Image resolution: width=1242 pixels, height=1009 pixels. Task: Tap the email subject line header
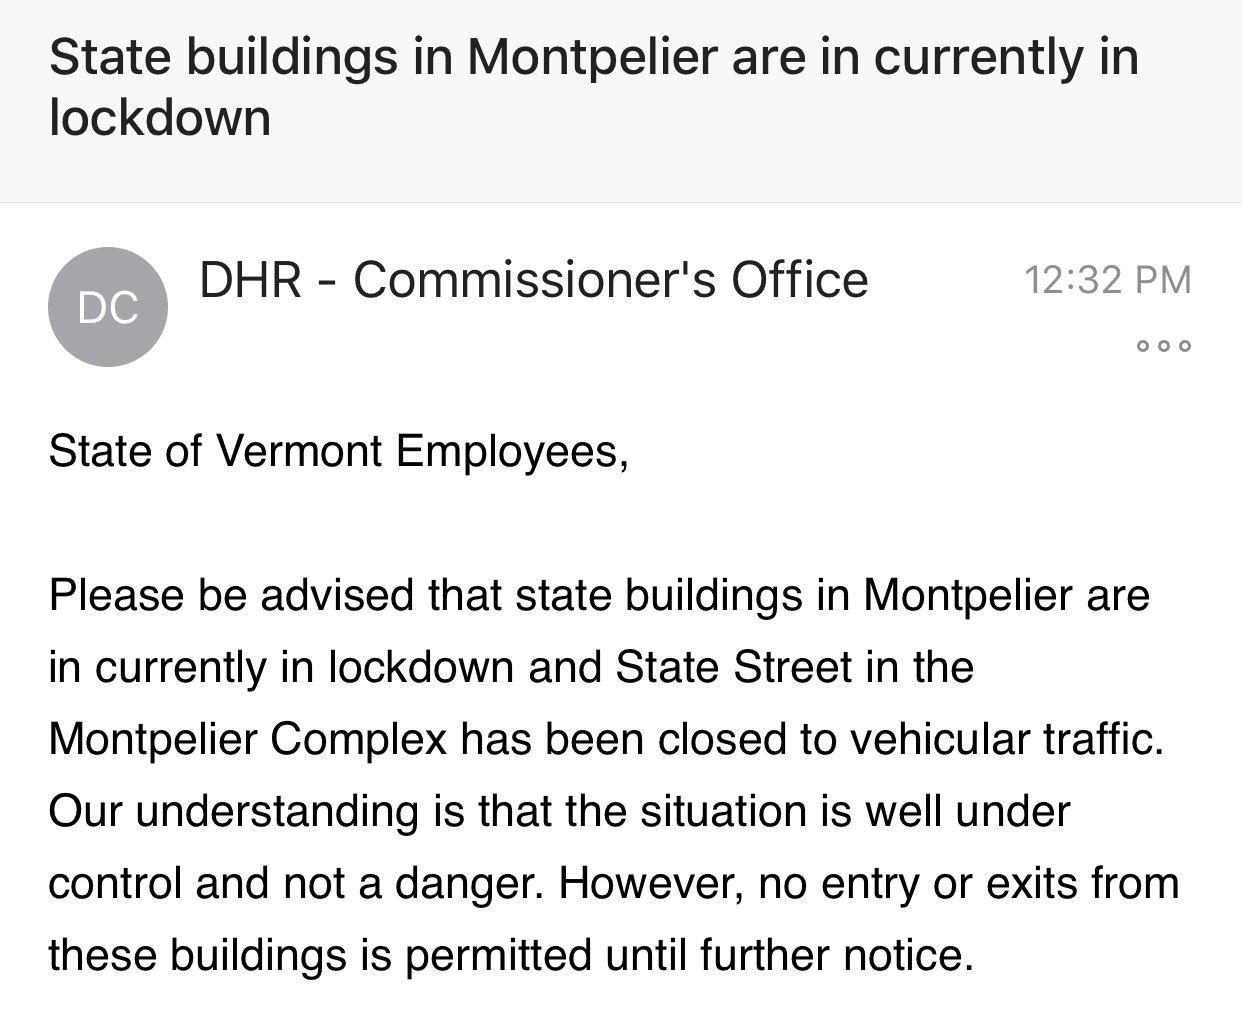pyautogui.click(x=594, y=86)
